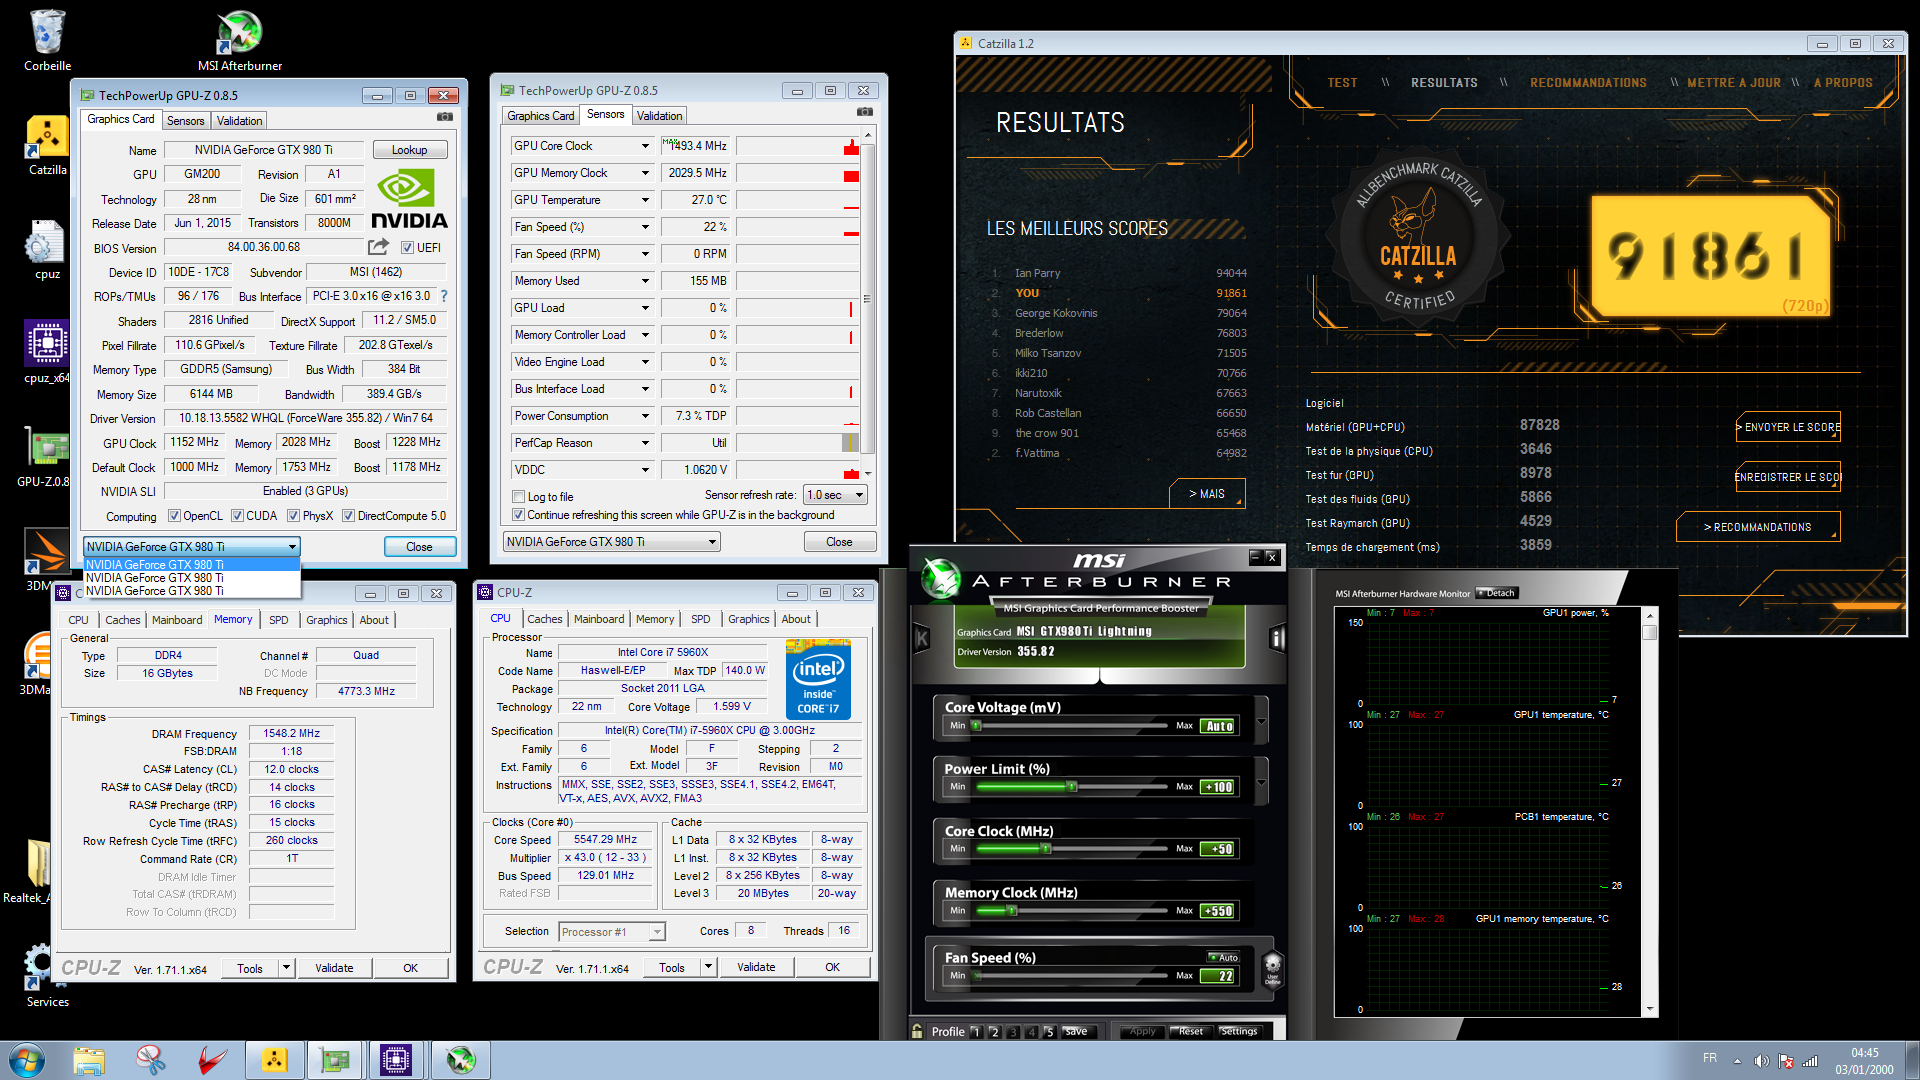Switch to Validation tab in Sensors window

click(x=659, y=116)
